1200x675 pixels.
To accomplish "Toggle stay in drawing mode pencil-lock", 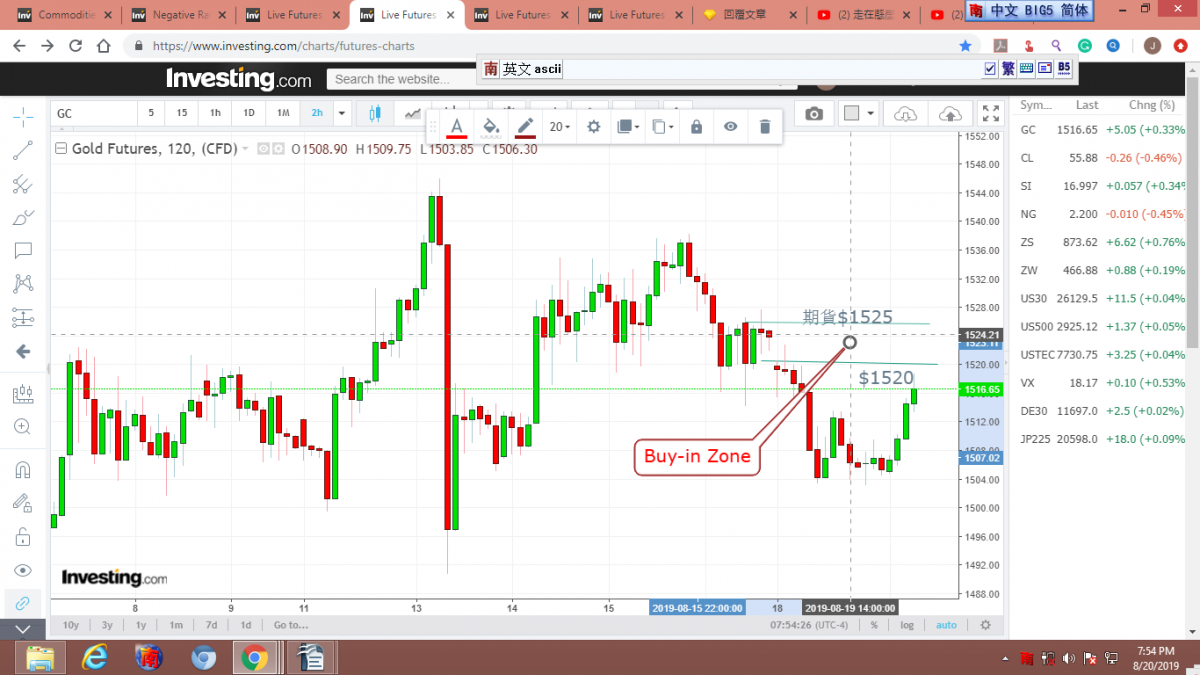I will point(23,502).
